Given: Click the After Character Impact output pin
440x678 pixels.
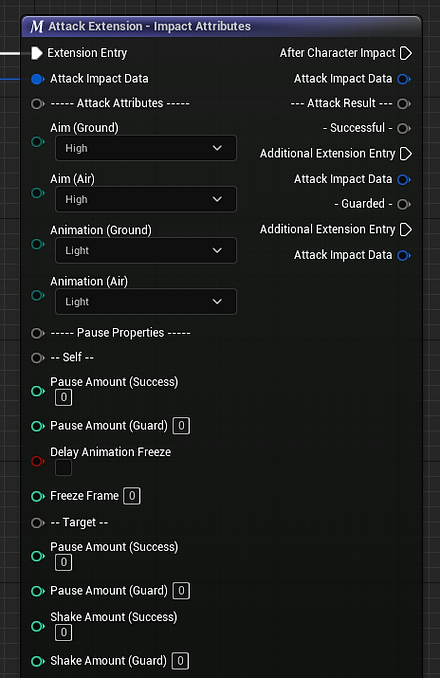Looking at the screenshot, I should [x=405, y=53].
